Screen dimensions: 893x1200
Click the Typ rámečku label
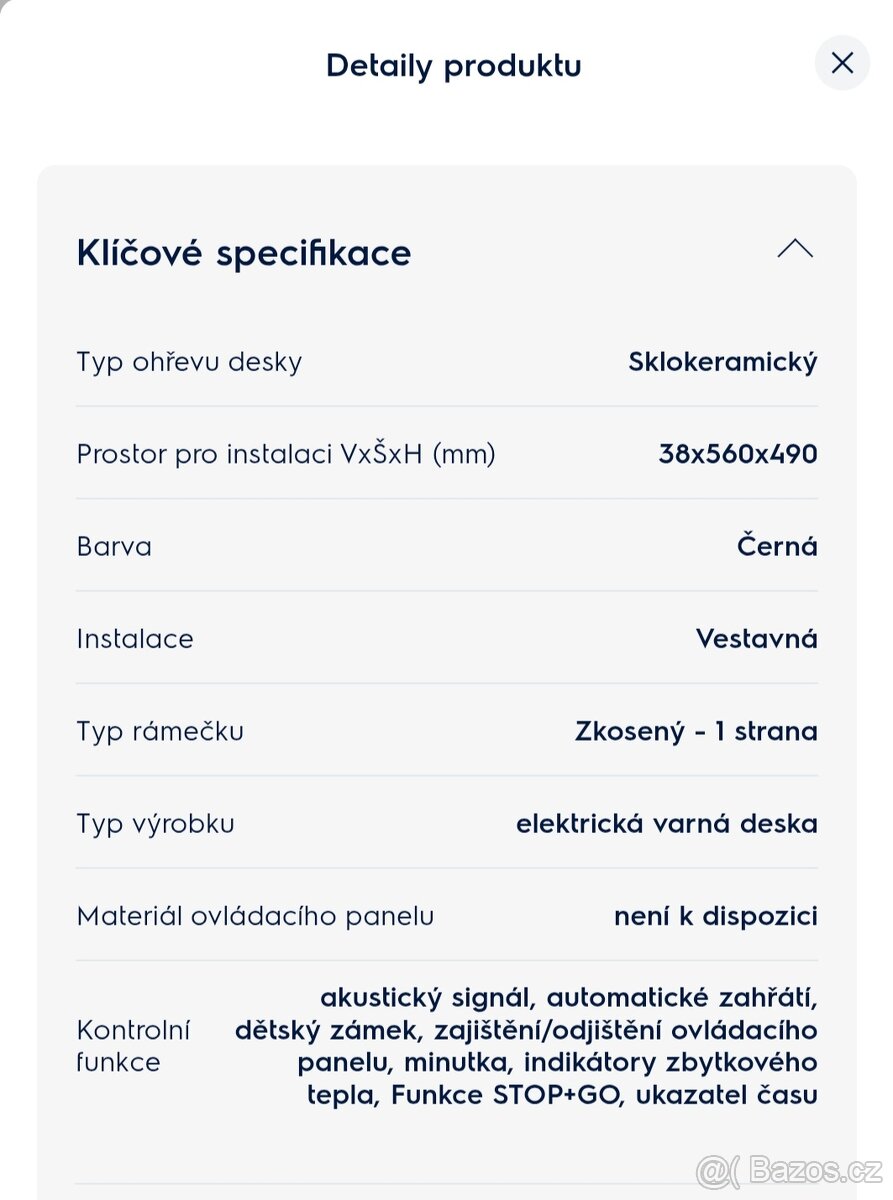(x=160, y=731)
